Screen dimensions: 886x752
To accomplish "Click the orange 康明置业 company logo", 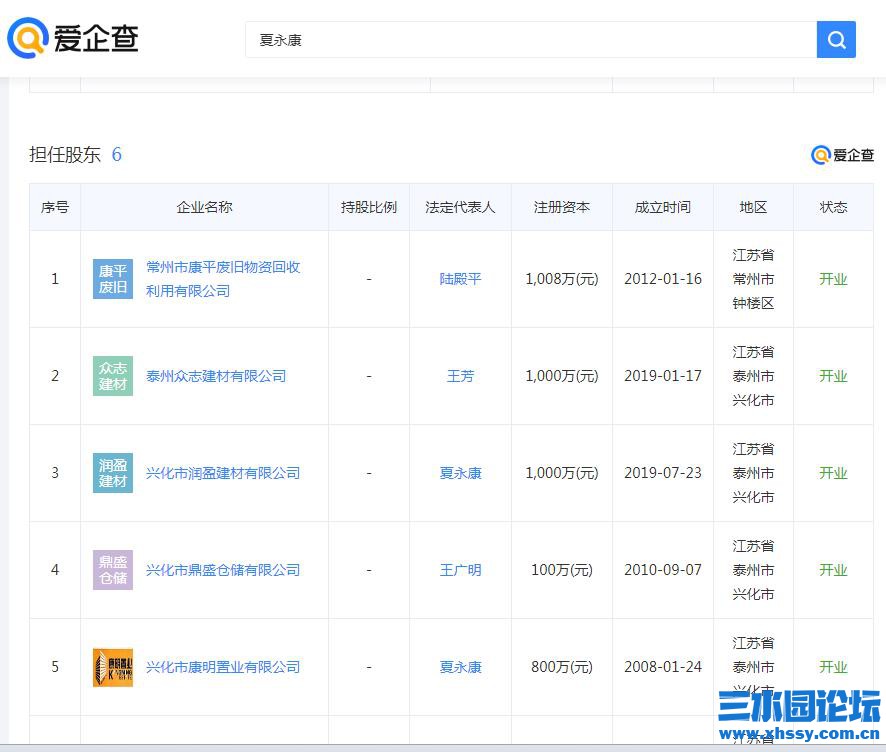I will (113, 667).
